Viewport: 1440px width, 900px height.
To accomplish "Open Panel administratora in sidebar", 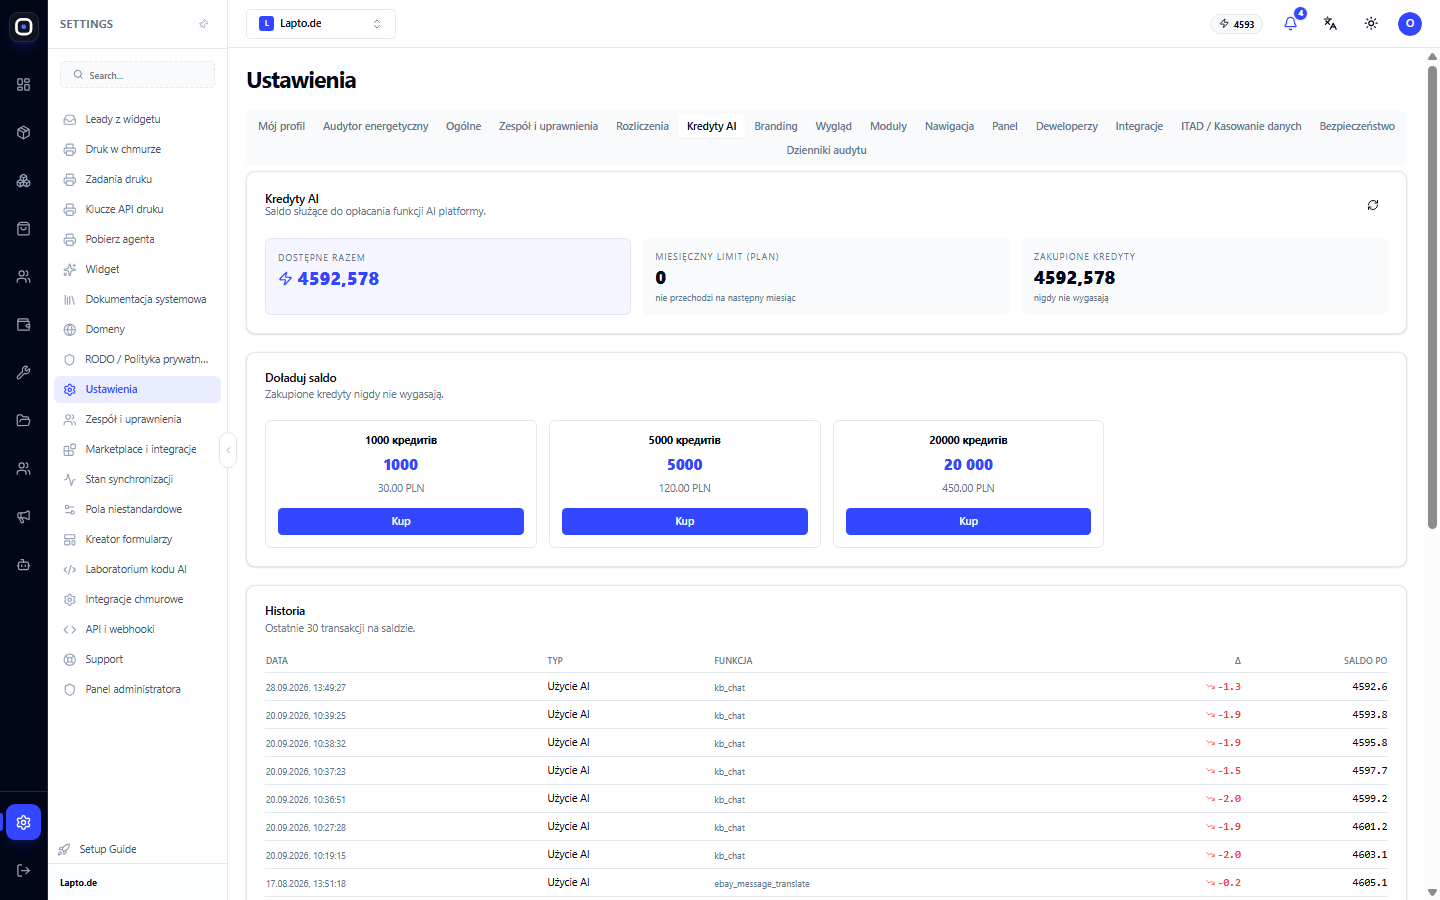I will pyautogui.click(x=137, y=689).
